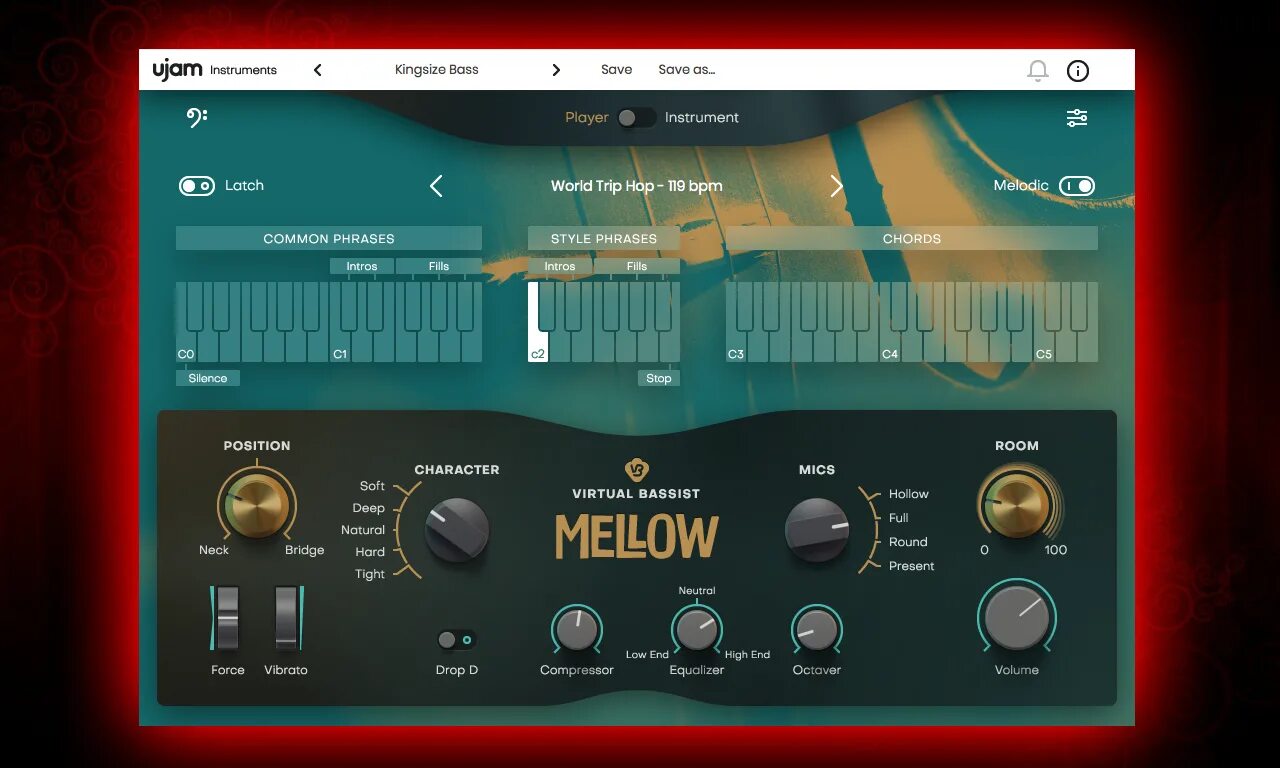Open the settings sliders icon
Image resolution: width=1280 pixels, height=768 pixels.
click(x=1077, y=118)
